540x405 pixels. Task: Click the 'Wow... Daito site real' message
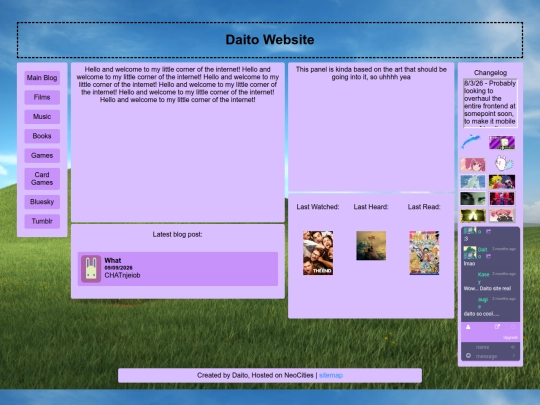point(487,289)
